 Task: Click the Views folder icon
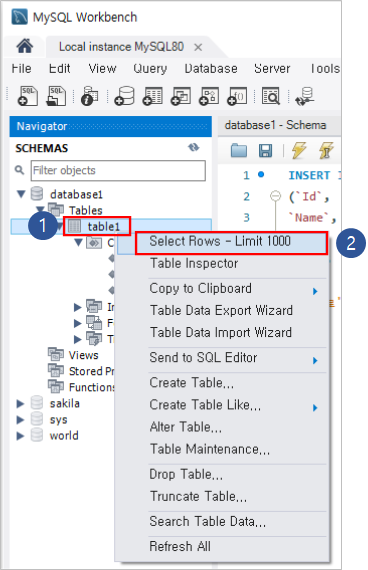[x=56, y=354]
